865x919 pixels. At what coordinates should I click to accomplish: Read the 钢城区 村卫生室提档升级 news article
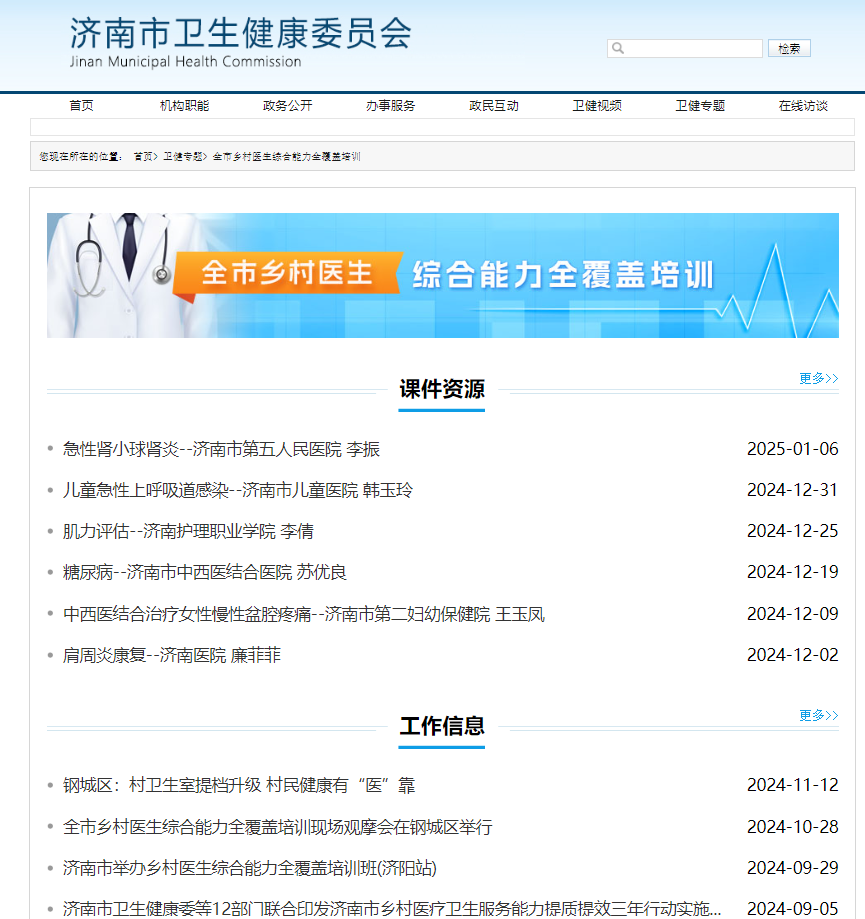point(238,785)
